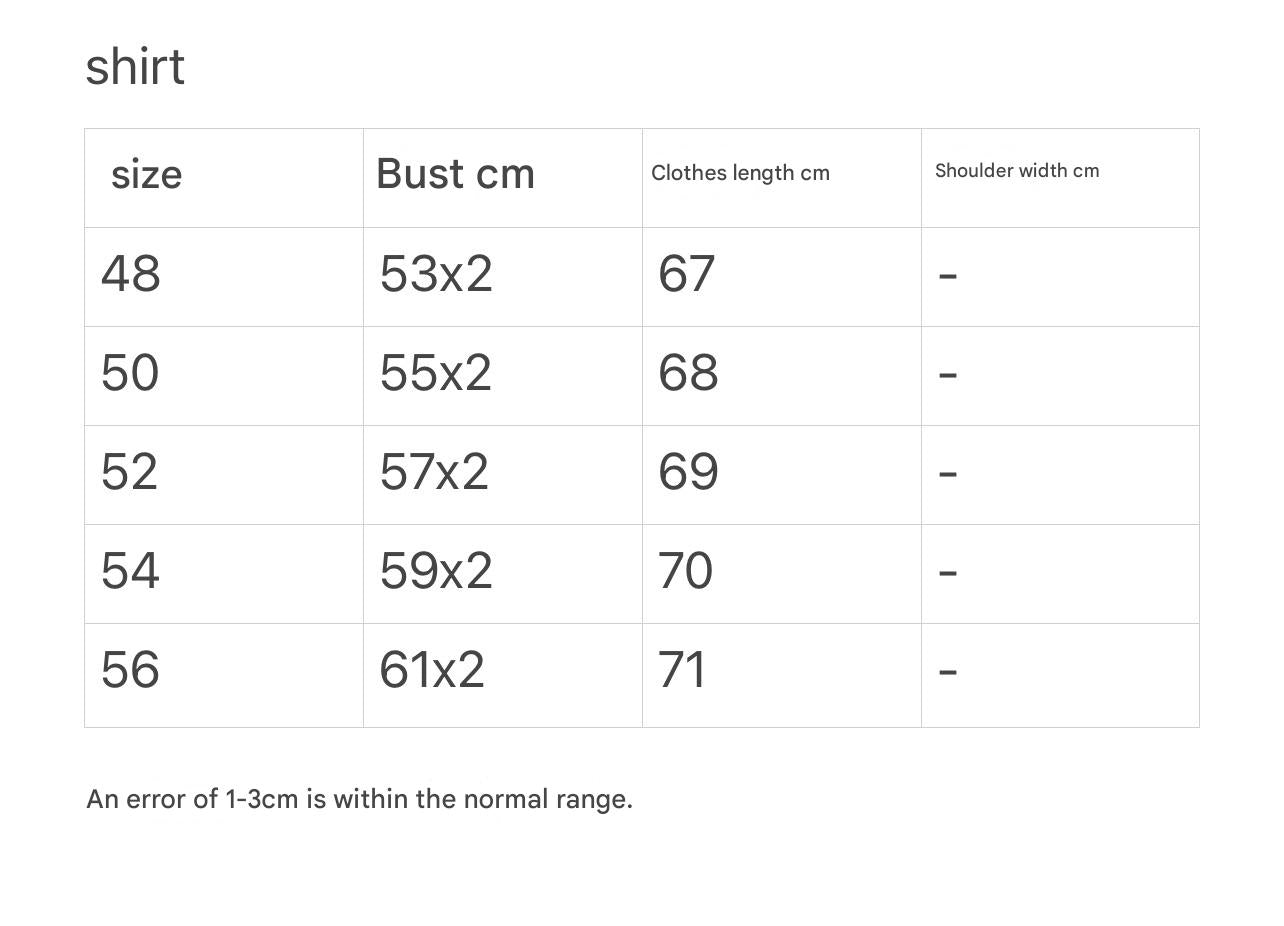Select the clothes length value 71
The image size is (1284, 926).
pos(682,670)
